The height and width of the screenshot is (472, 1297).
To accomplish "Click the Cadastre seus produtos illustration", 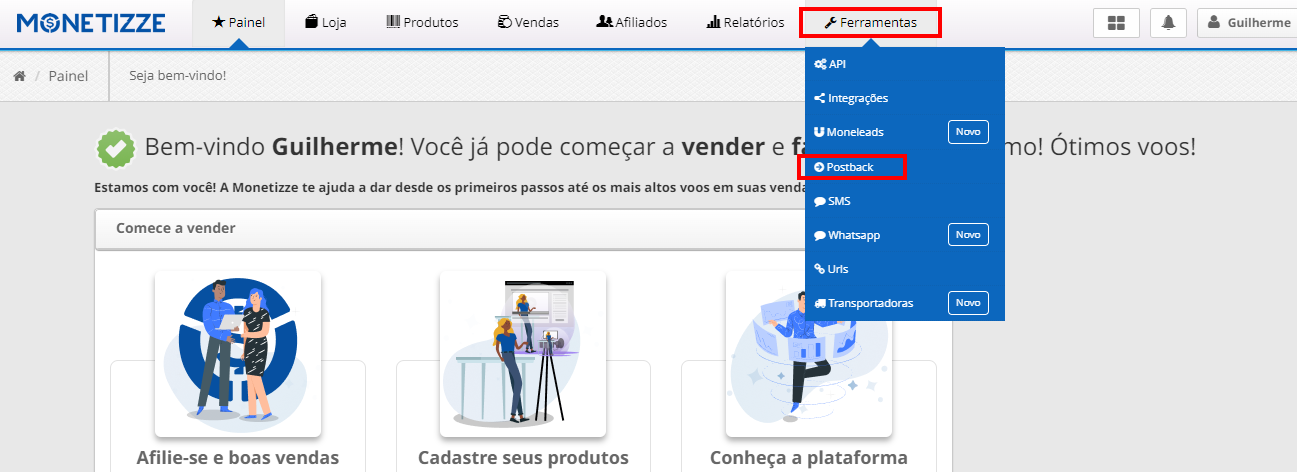I will pos(523,354).
